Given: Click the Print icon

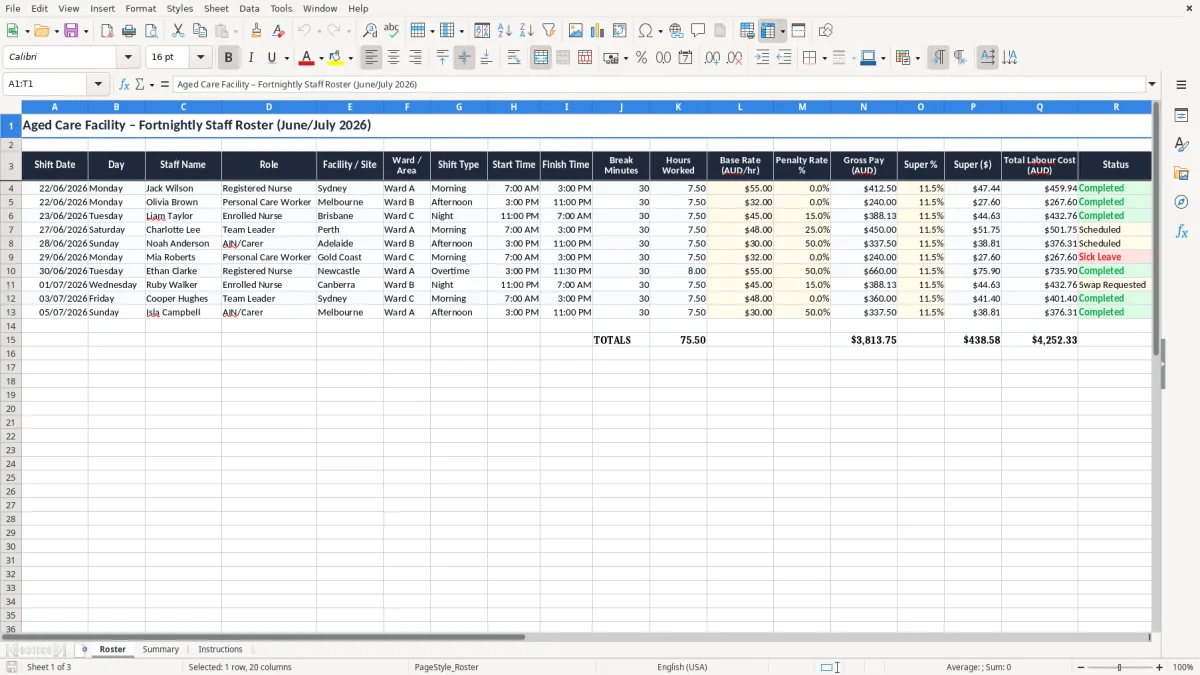Looking at the screenshot, I should point(129,30).
